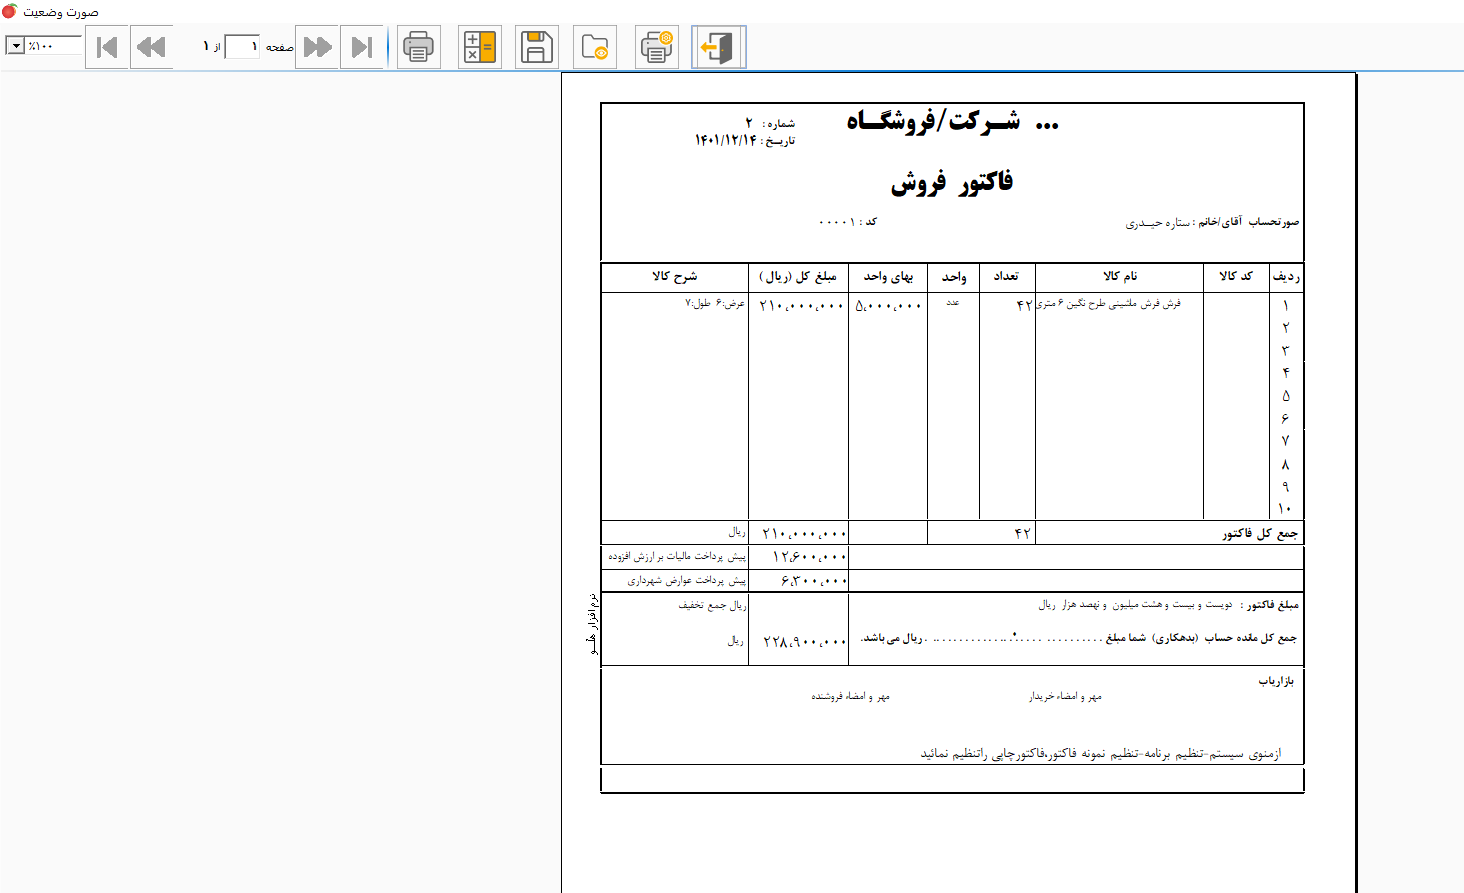Click the کد کالا column header
1464x893 pixels.
[1236, 276]
